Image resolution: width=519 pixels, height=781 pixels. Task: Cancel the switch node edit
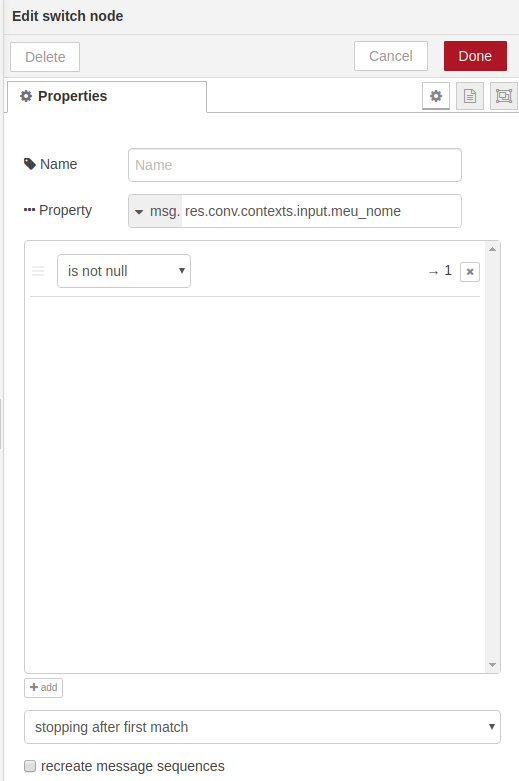click(391, 56)
